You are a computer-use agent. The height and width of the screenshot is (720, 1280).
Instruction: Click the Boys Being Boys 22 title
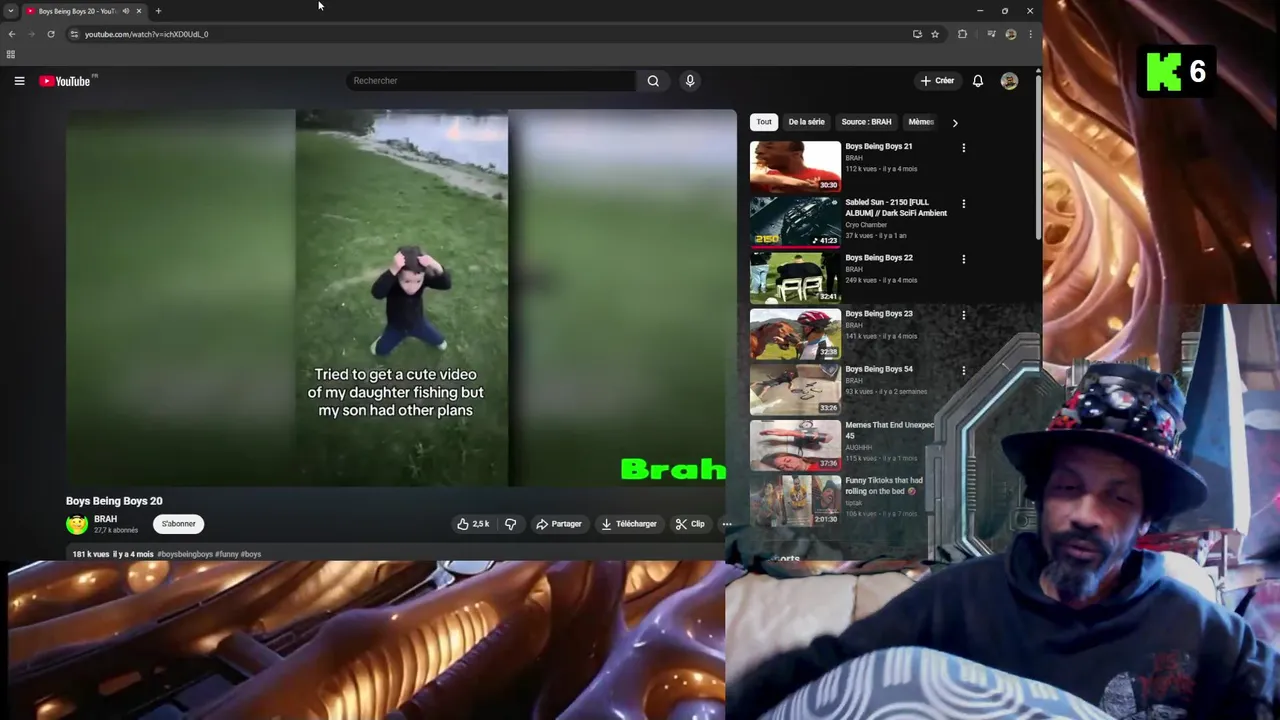point(879,258)
